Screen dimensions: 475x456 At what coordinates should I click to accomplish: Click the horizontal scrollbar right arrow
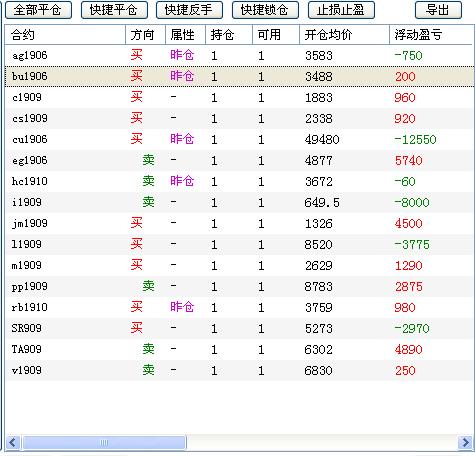coord(465,443)
